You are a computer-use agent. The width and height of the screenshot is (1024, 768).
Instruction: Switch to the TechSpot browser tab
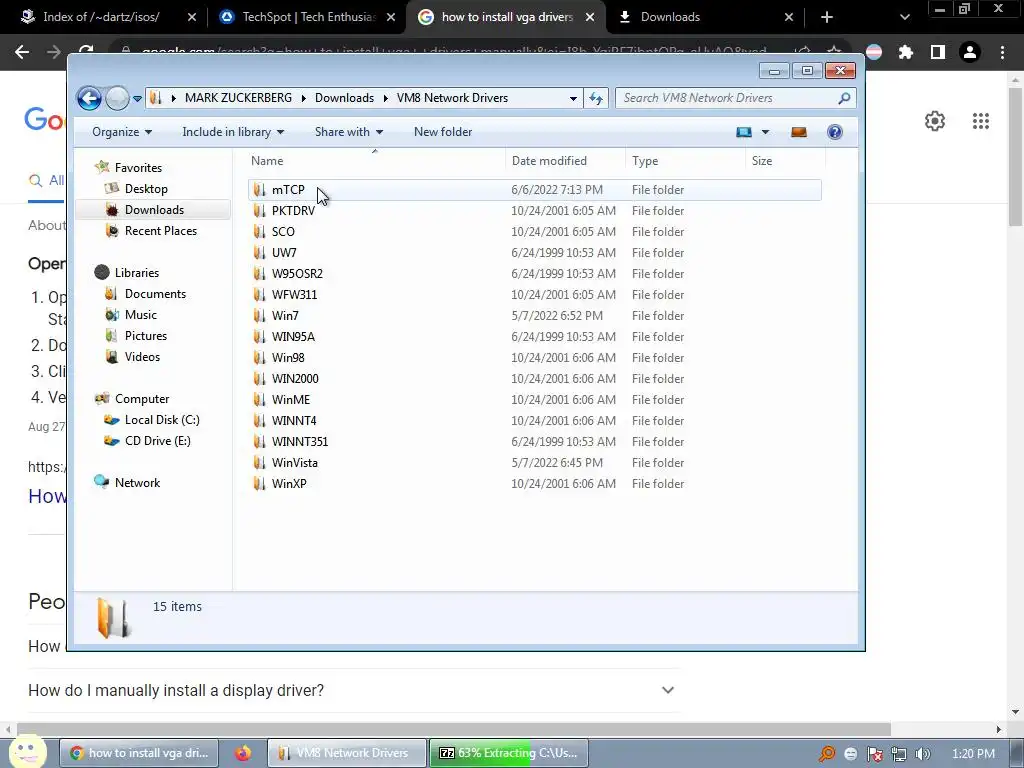pyautogui.click(x=307, y=17)
